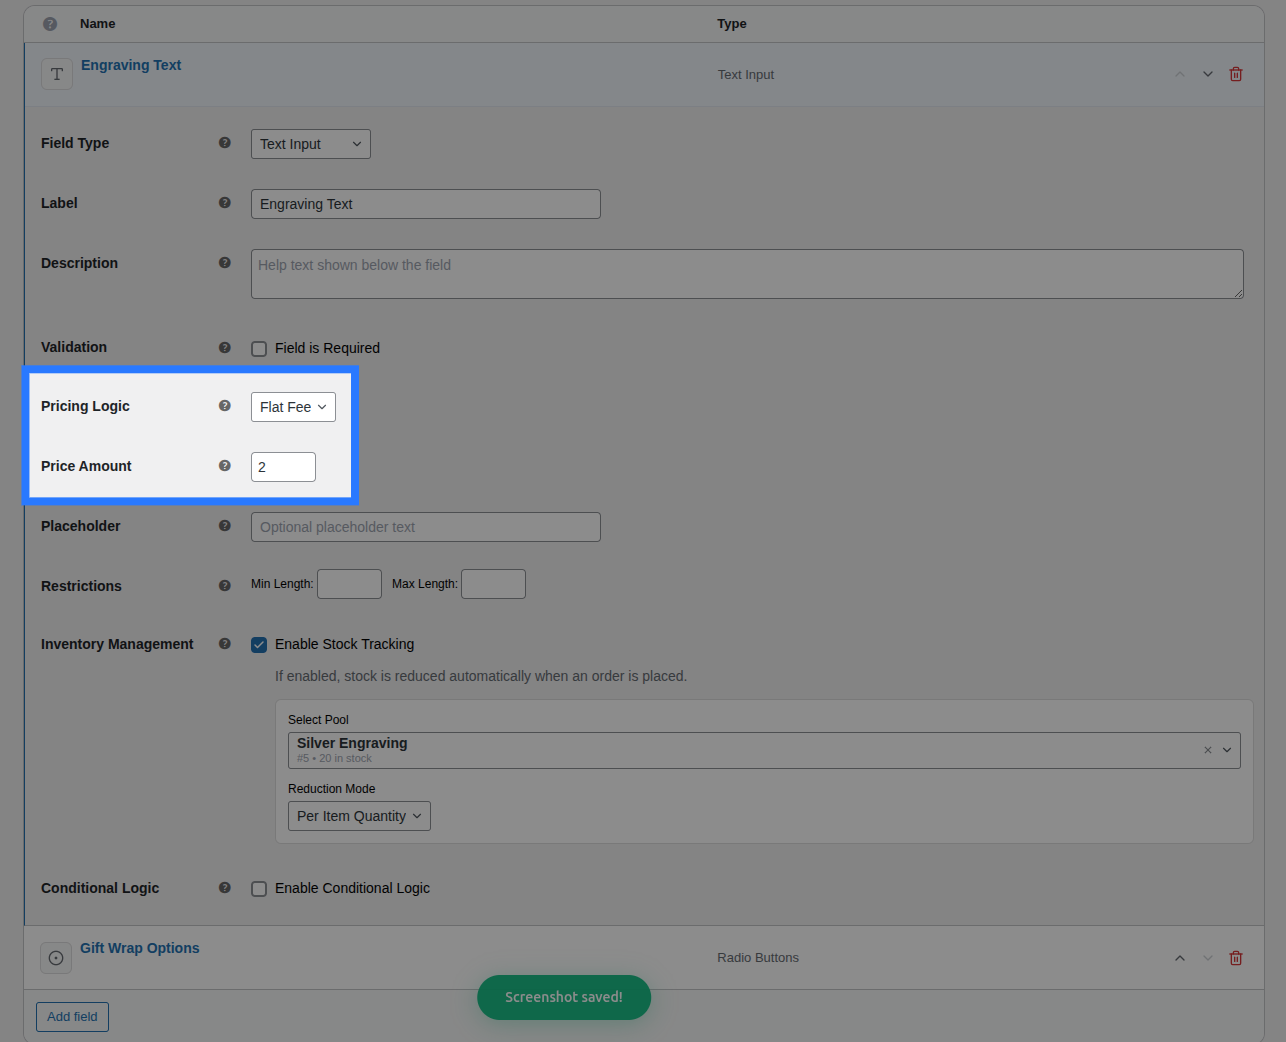Show help for Placeholder setting
This screenshot has width=1286, height=1042.
point(225,526)
